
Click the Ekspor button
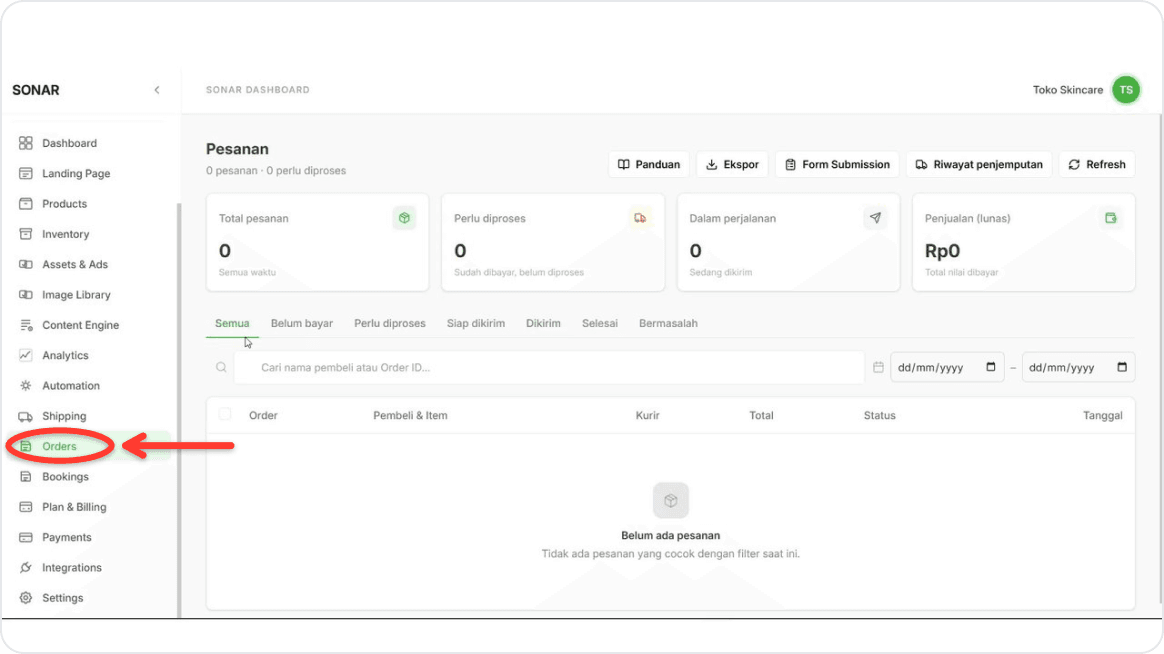[x=732, y=164]
